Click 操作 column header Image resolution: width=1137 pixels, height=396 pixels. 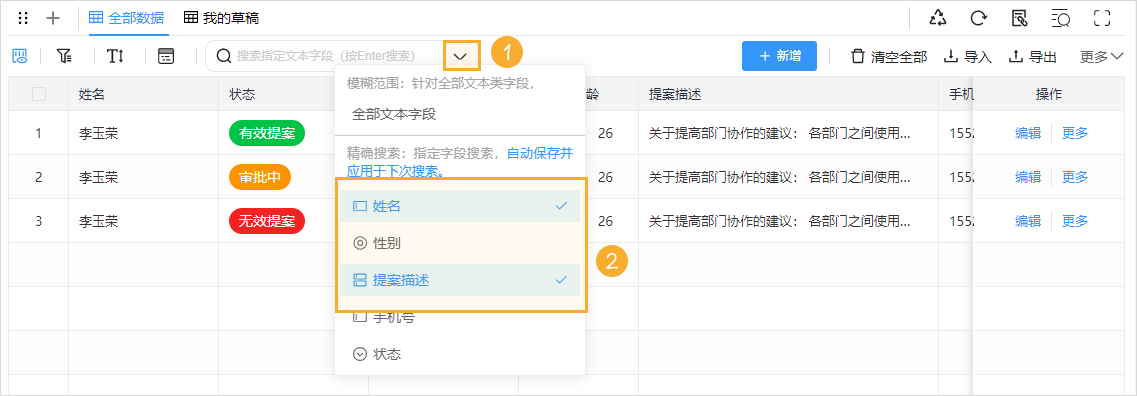click(1049, 94)
